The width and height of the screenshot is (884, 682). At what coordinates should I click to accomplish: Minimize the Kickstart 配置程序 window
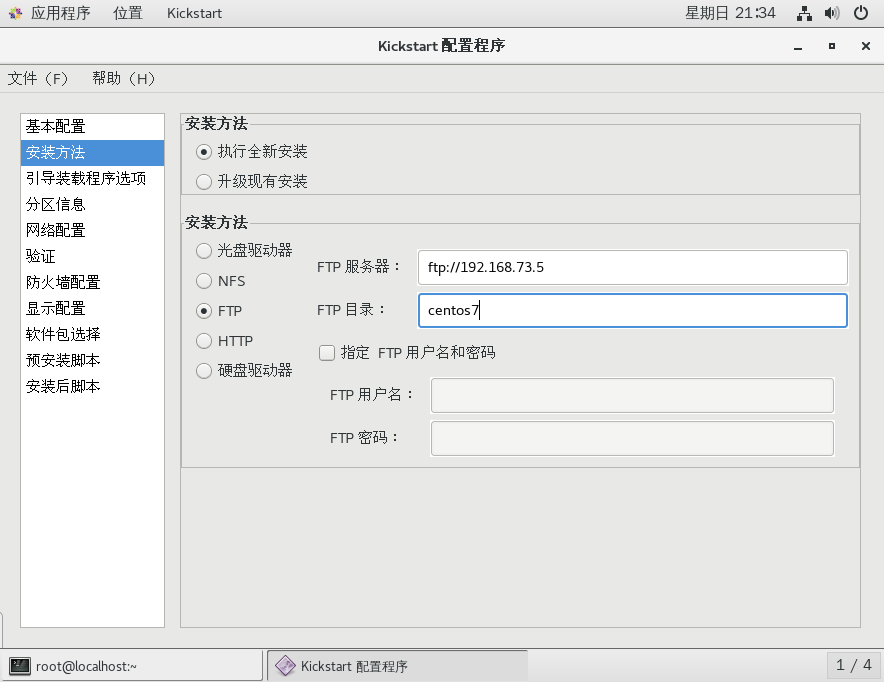pyautogui.click(x=798, y=46)
